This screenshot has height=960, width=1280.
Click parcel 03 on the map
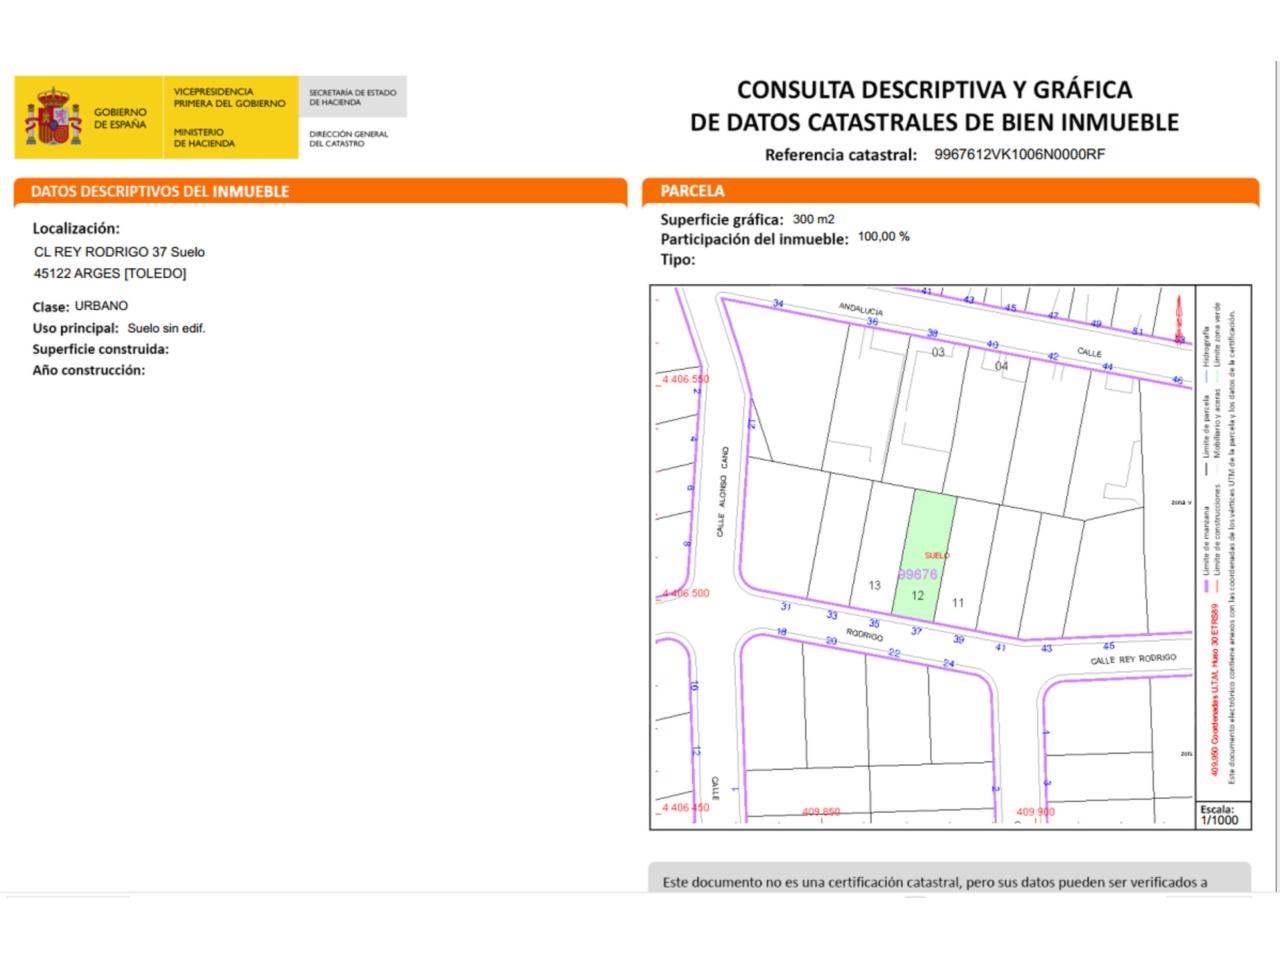click(937, 353)
